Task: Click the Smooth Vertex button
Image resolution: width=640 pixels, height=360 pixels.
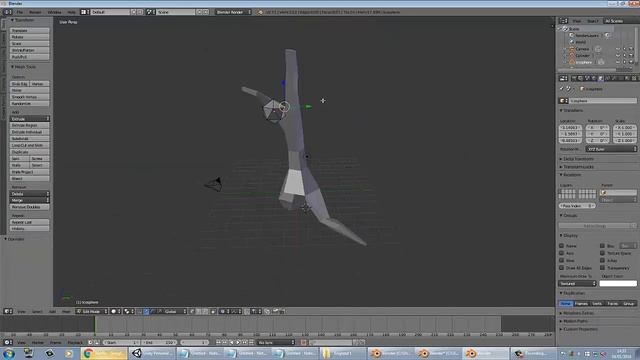Action: [x=29, y=97]
